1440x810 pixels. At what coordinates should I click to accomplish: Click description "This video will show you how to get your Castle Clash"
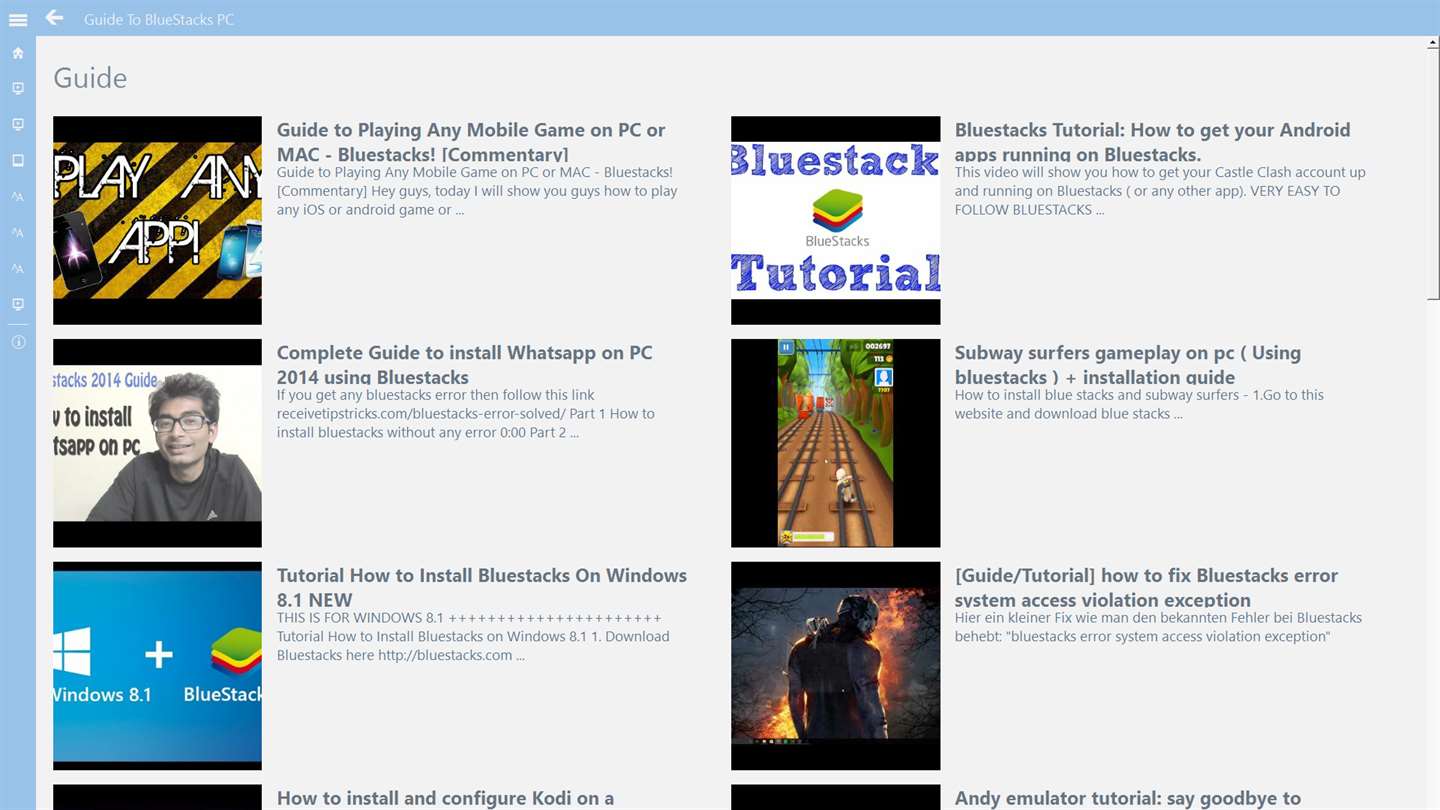(1160, 191)
